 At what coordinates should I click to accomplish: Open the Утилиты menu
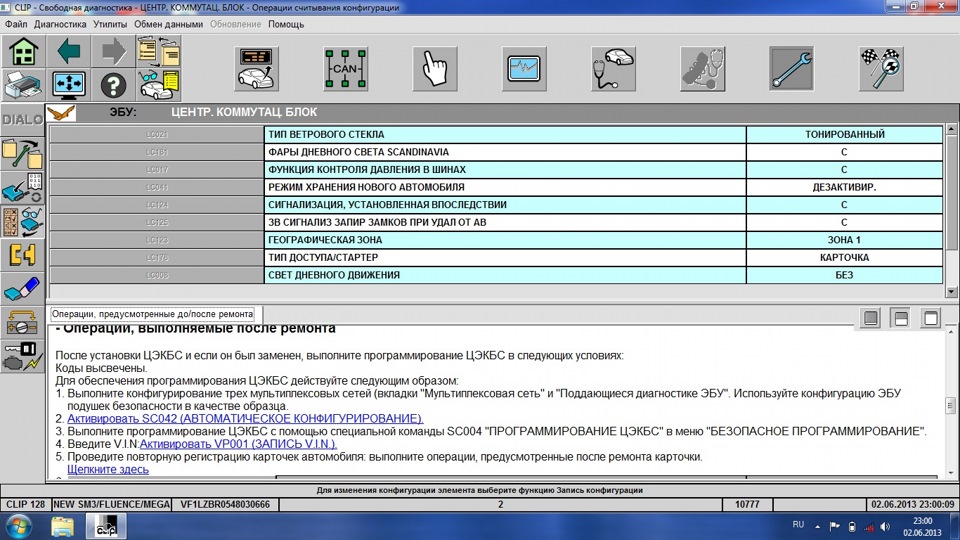click(110, 24)
